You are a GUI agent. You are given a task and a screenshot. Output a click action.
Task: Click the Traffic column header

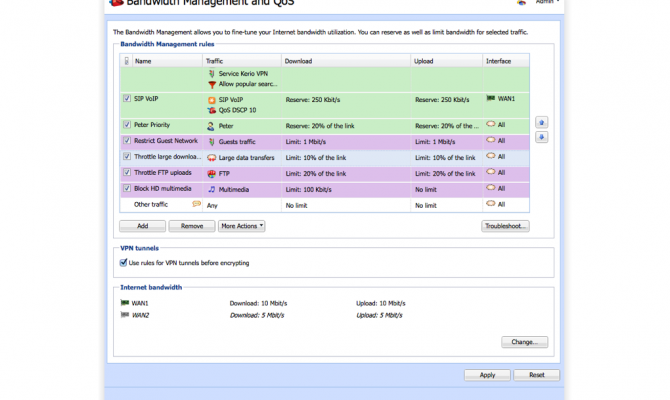click(242, 61)
